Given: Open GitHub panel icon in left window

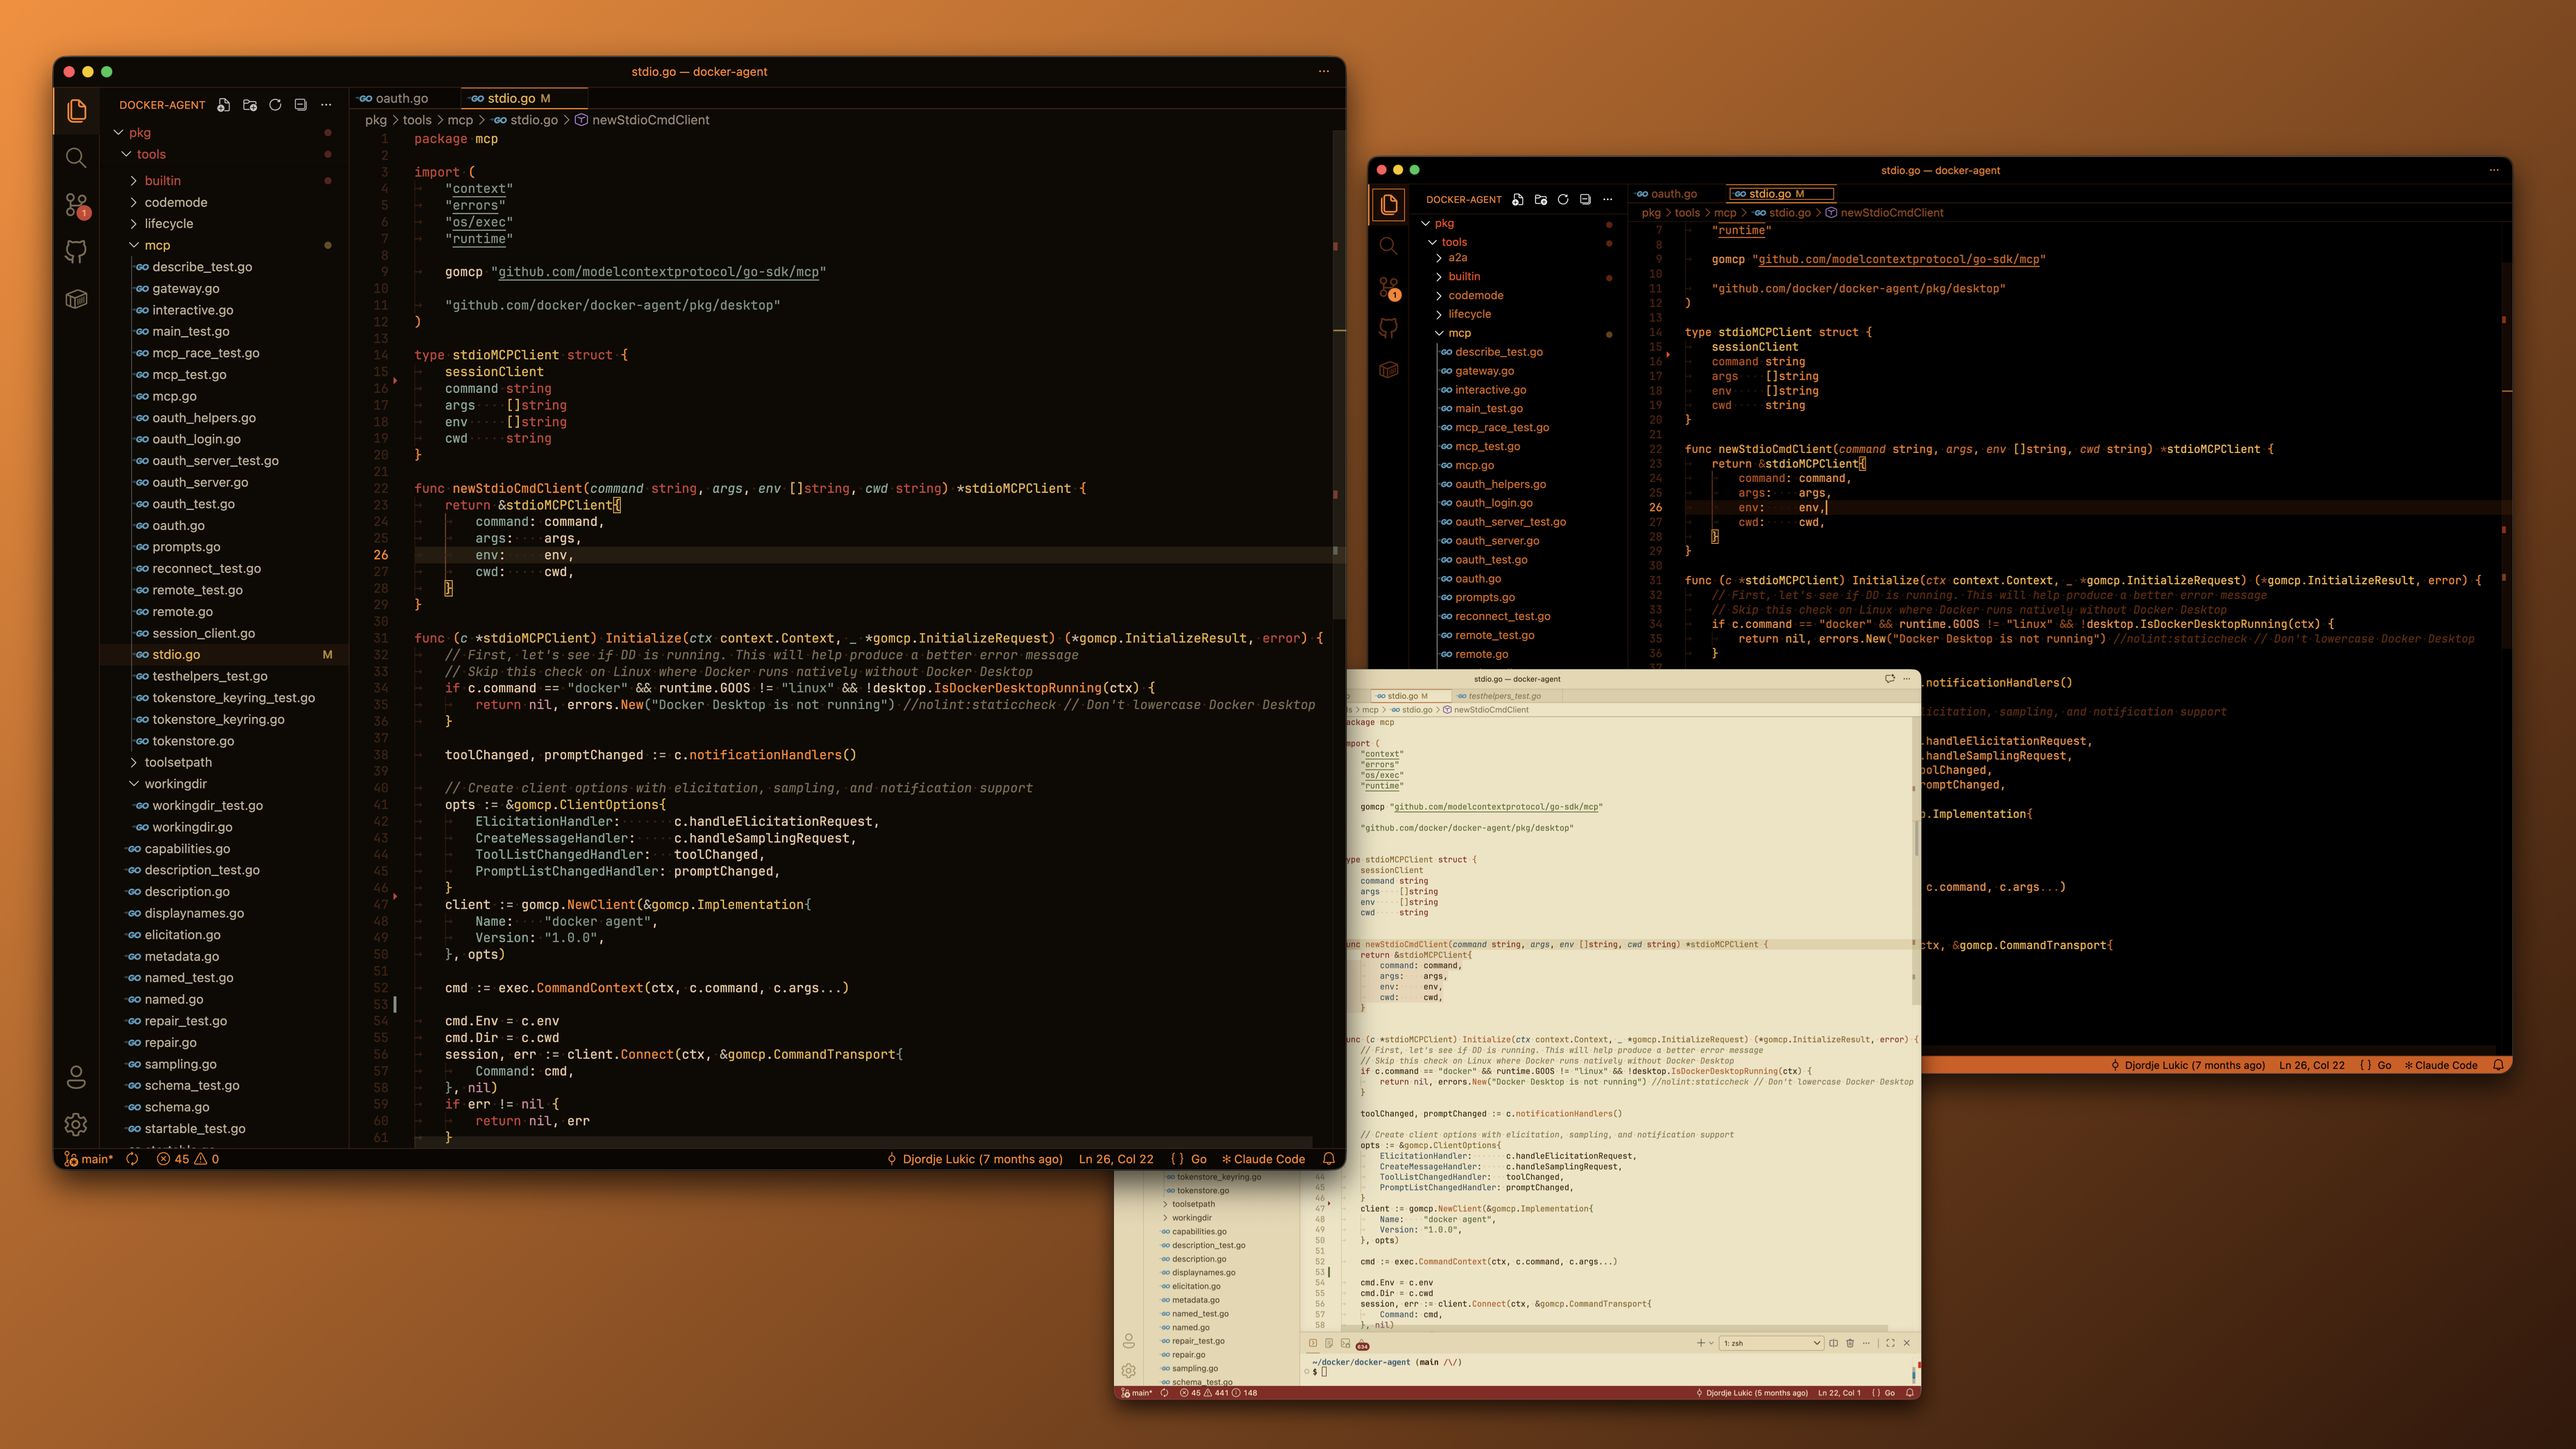Looking at the screenshot, I should click(76, 251).
